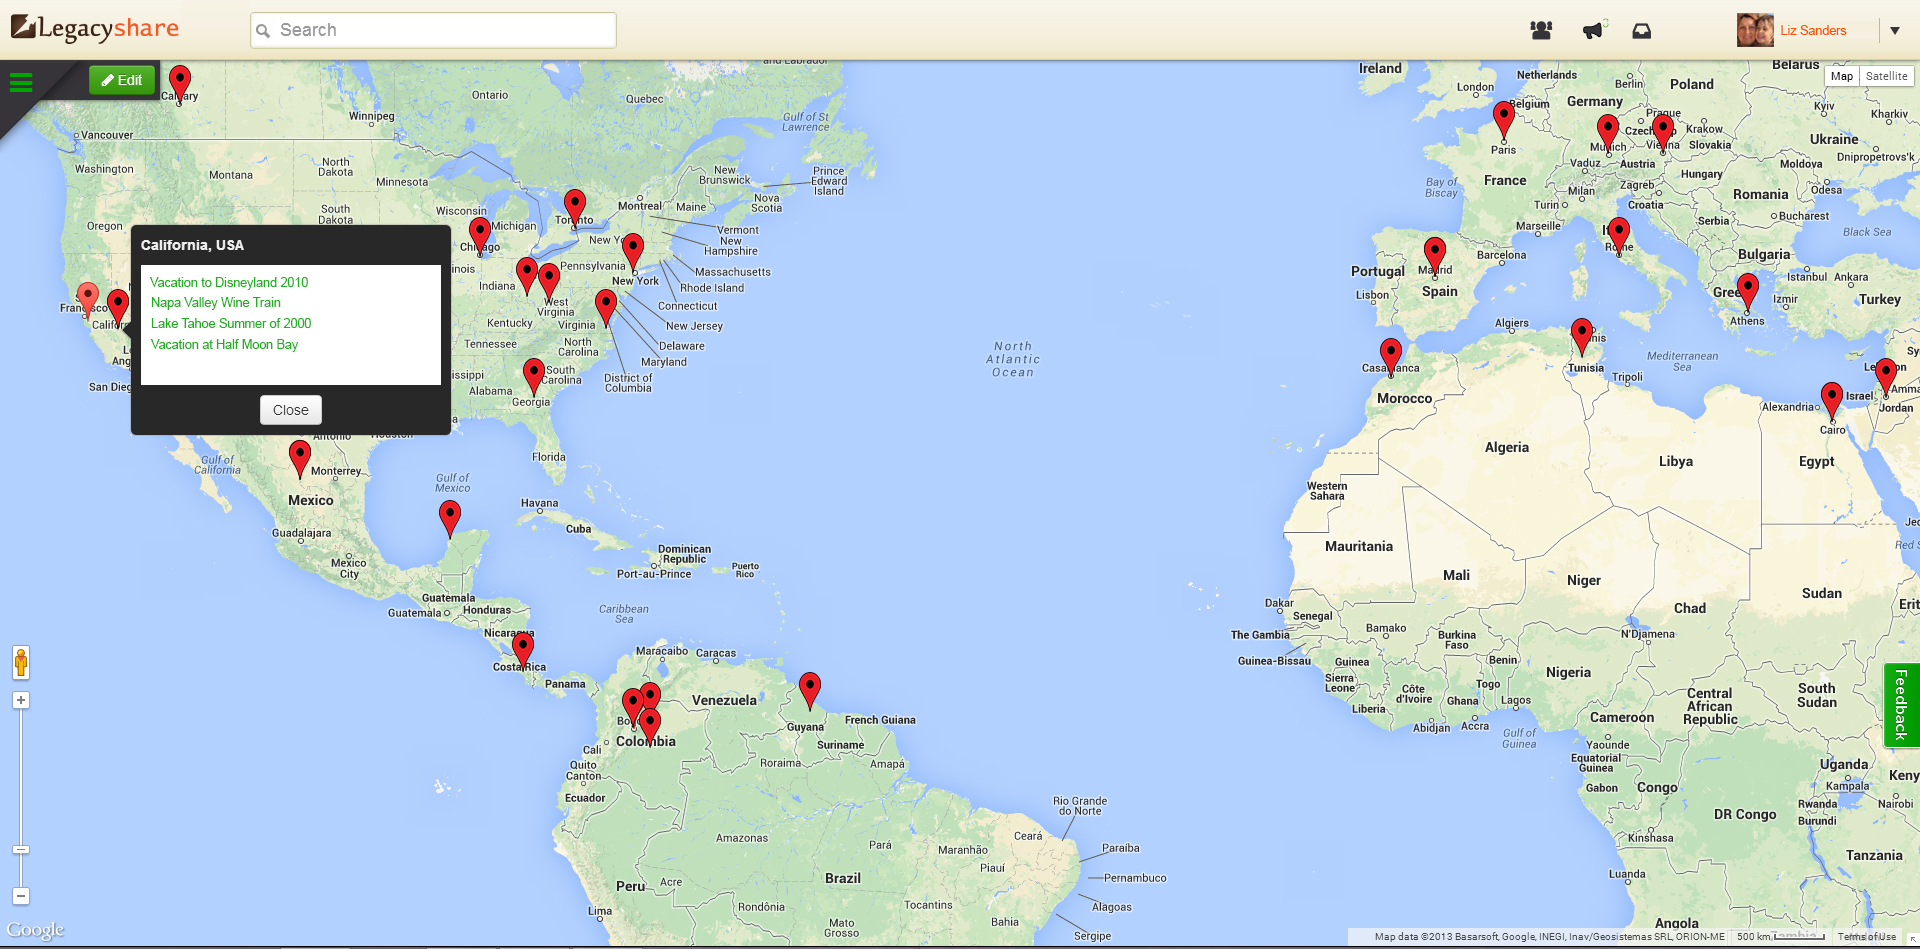Select the Madrid map pin
This screenshot has width=1920, height=949.
point(1435,256)
